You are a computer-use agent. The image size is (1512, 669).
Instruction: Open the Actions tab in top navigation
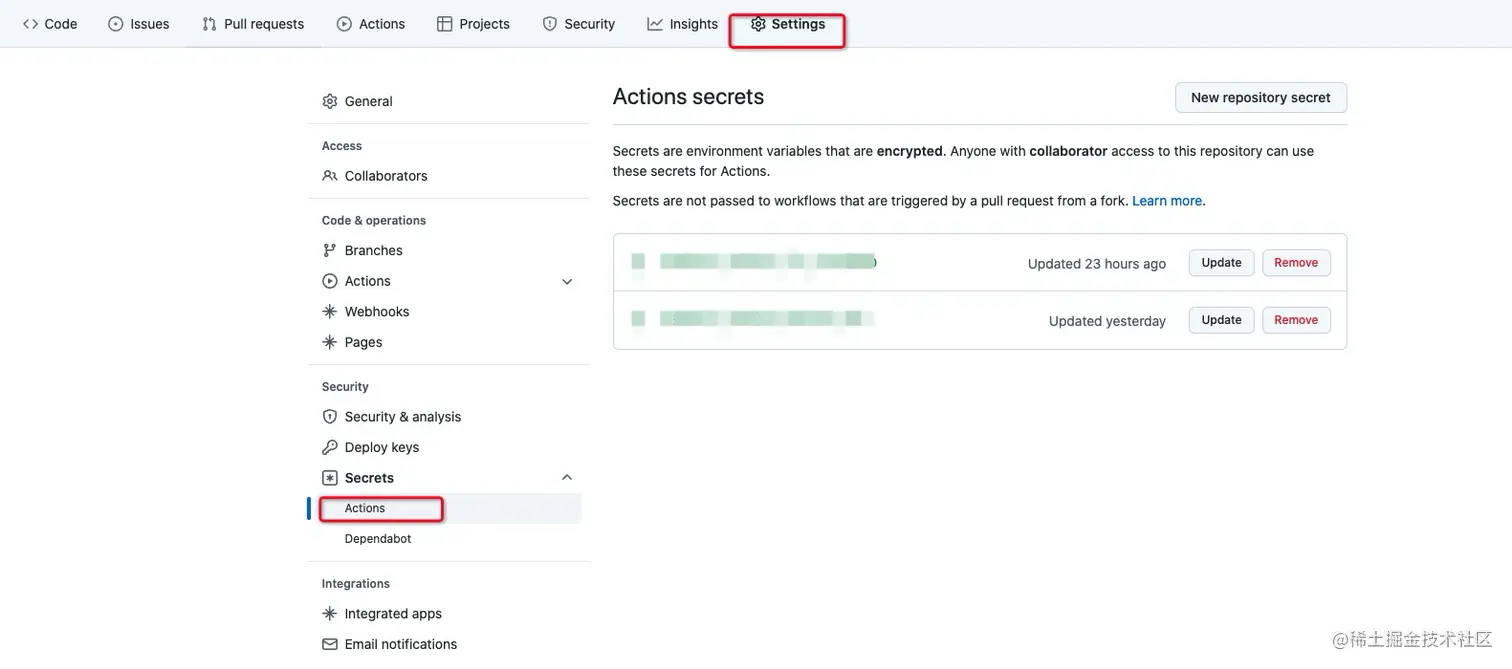point(371,24)
